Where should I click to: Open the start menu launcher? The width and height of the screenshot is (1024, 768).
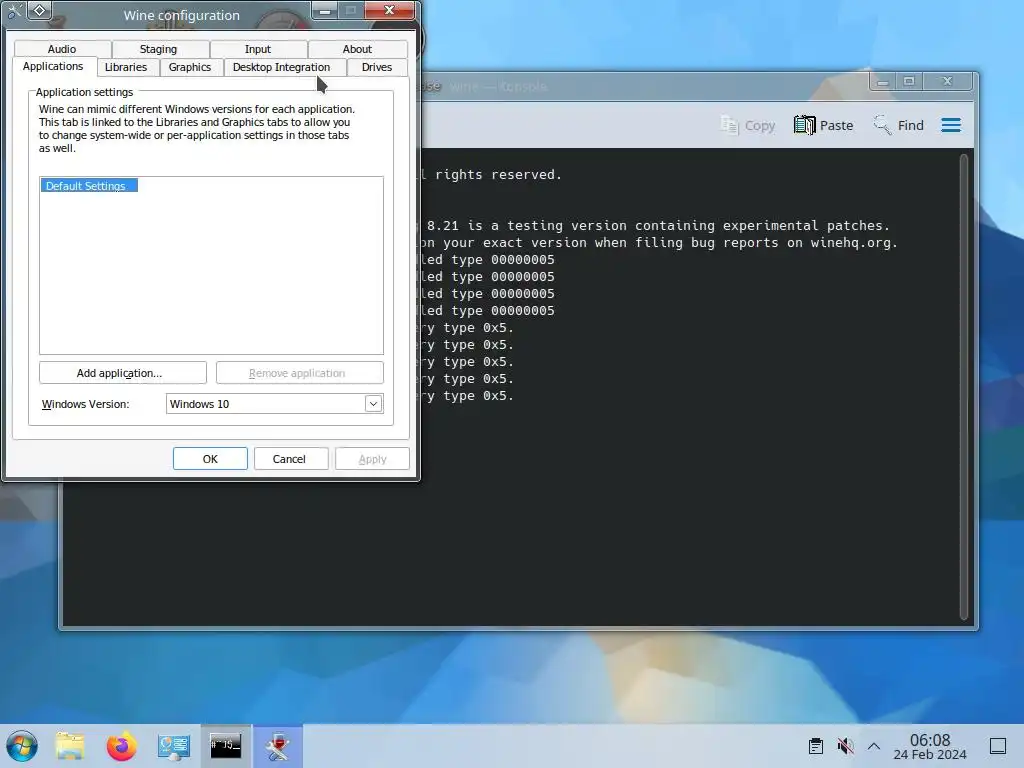tap(22, 746)
